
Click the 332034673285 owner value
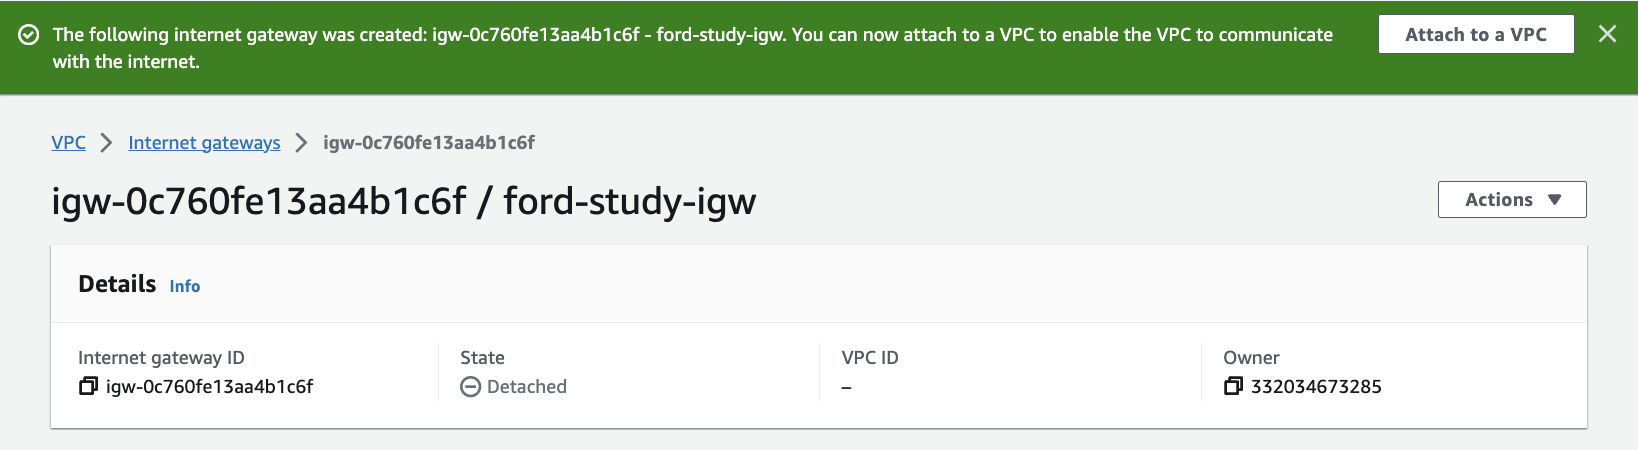[1316, 387]
